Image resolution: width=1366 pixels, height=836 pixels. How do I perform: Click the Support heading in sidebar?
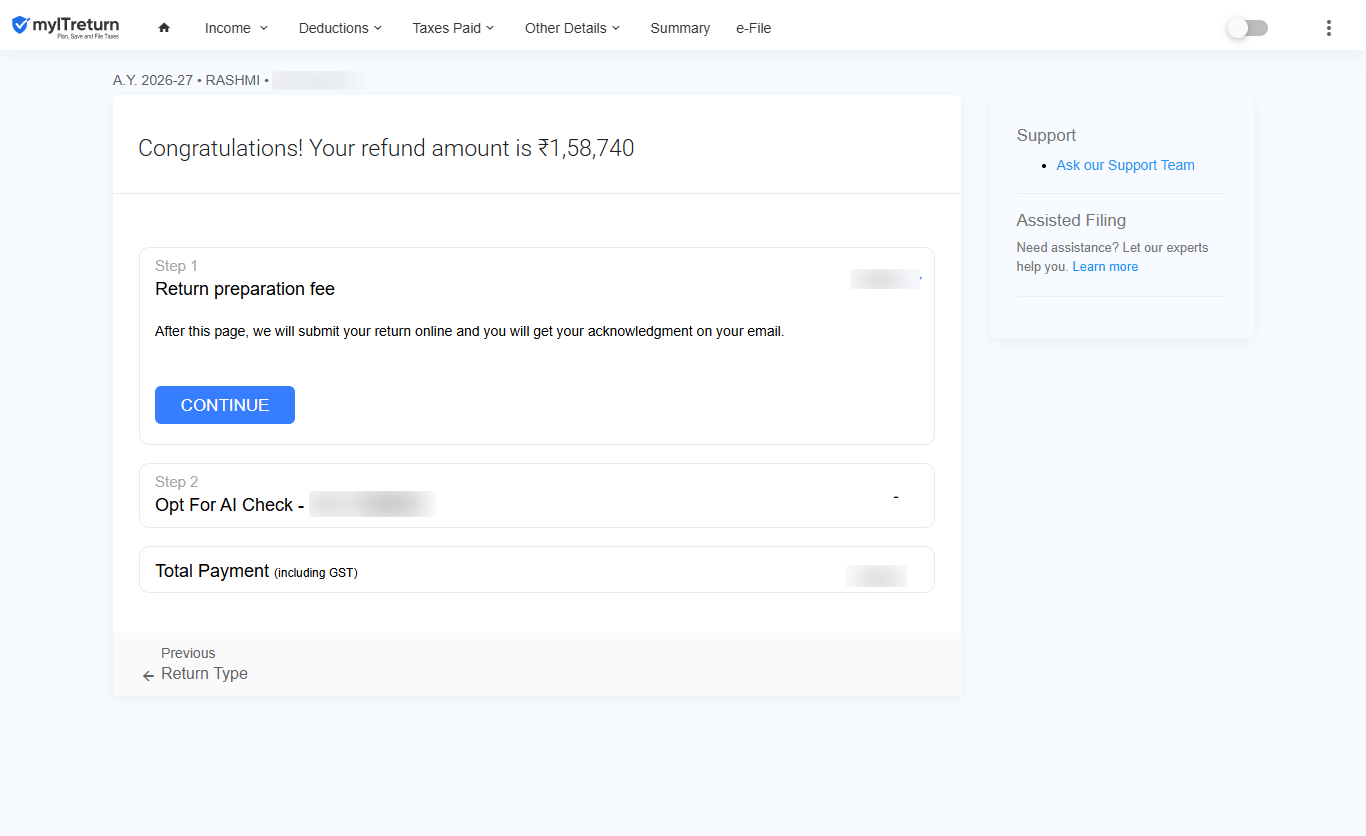pyautogui.click(x=1046, y=135)
